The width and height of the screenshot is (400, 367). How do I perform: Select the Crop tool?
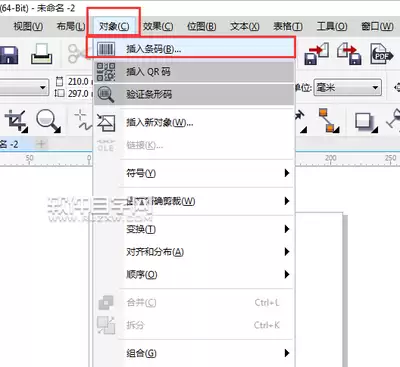coord(16,121)
